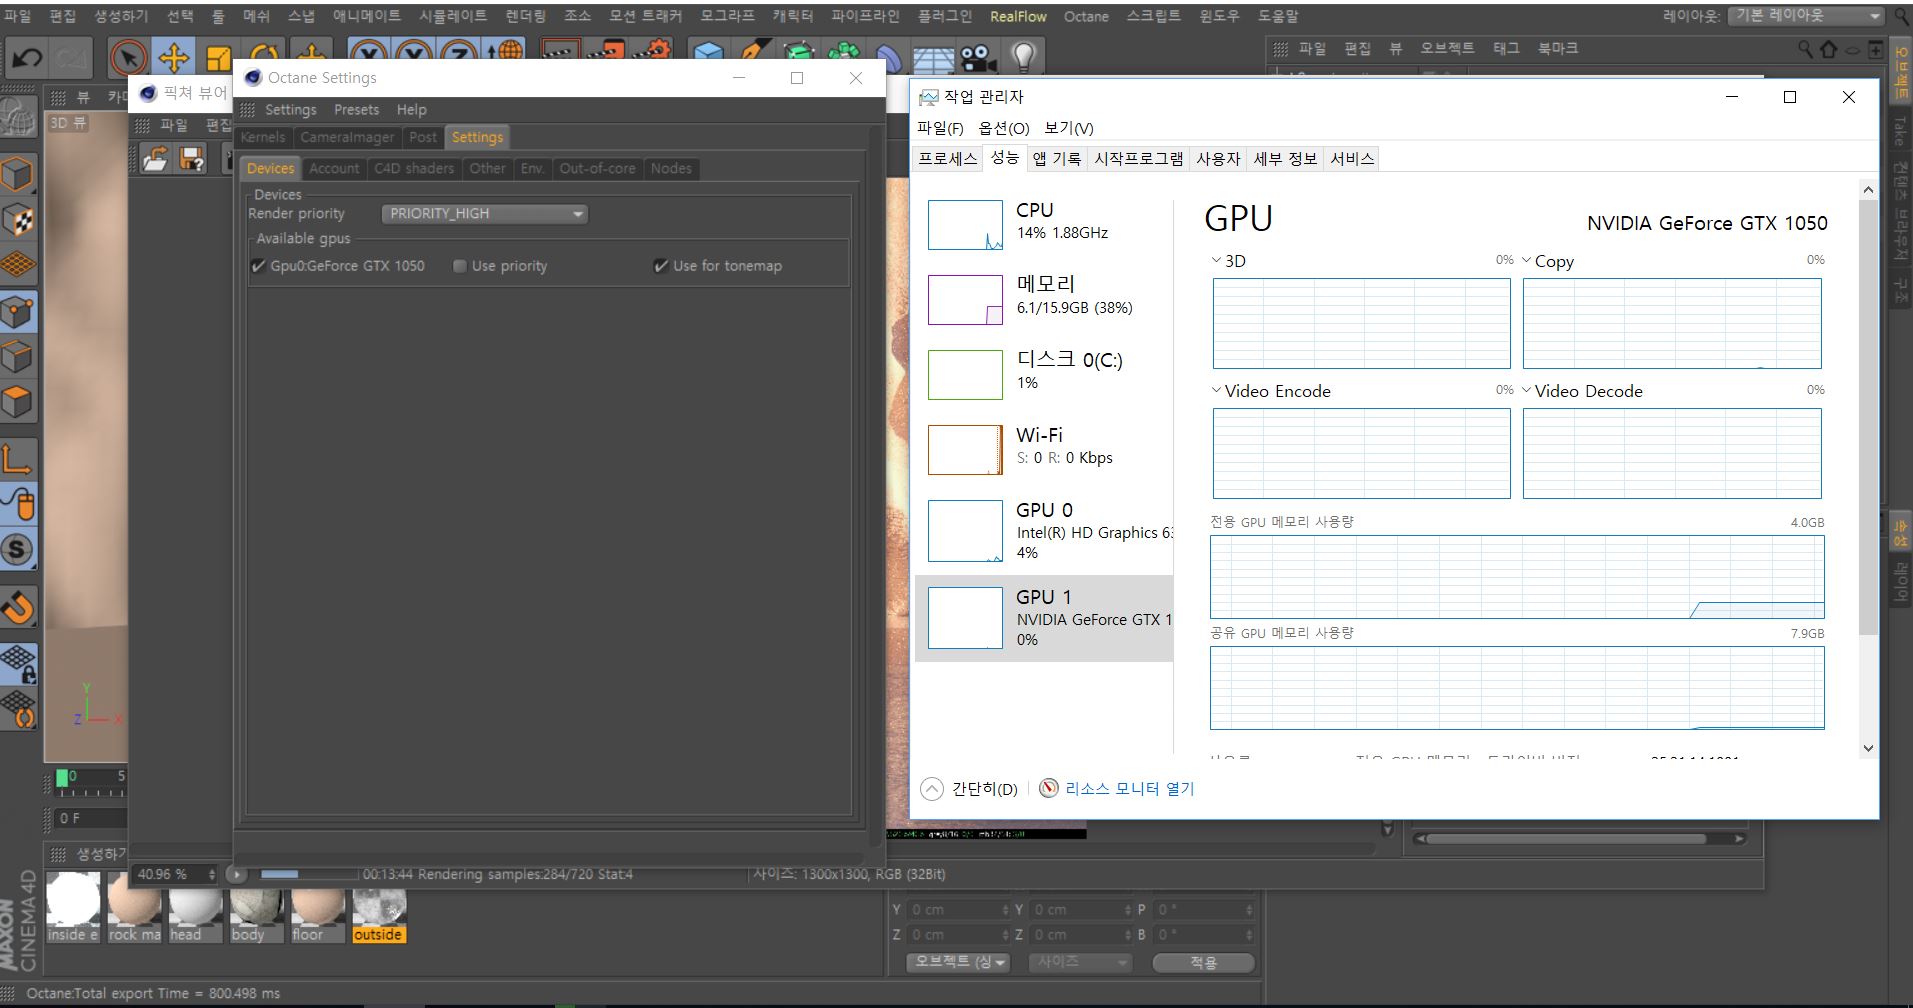Image resolution: width=1913 pixels, height=1008 pixels.
Task: Switch to Out-of-core sub-tab
Action: pyautogui.click(x=597, y=168)
